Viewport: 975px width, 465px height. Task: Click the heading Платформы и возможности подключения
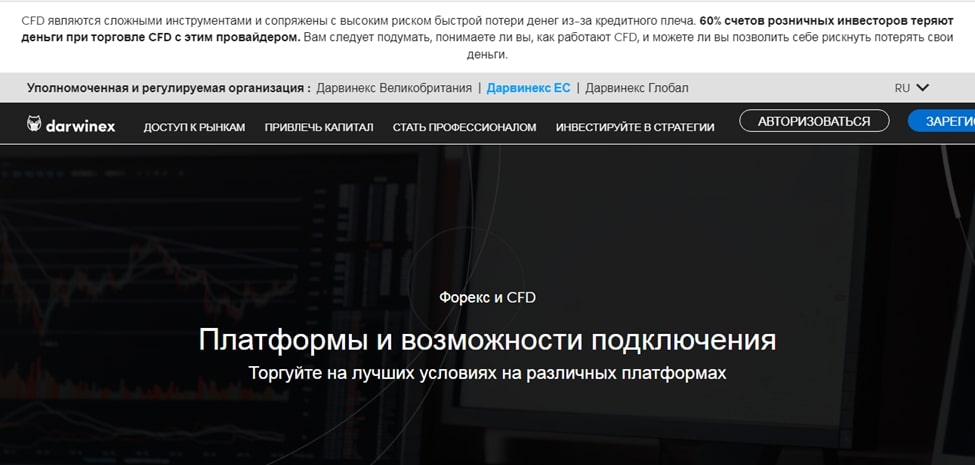[x=488, y=340]
